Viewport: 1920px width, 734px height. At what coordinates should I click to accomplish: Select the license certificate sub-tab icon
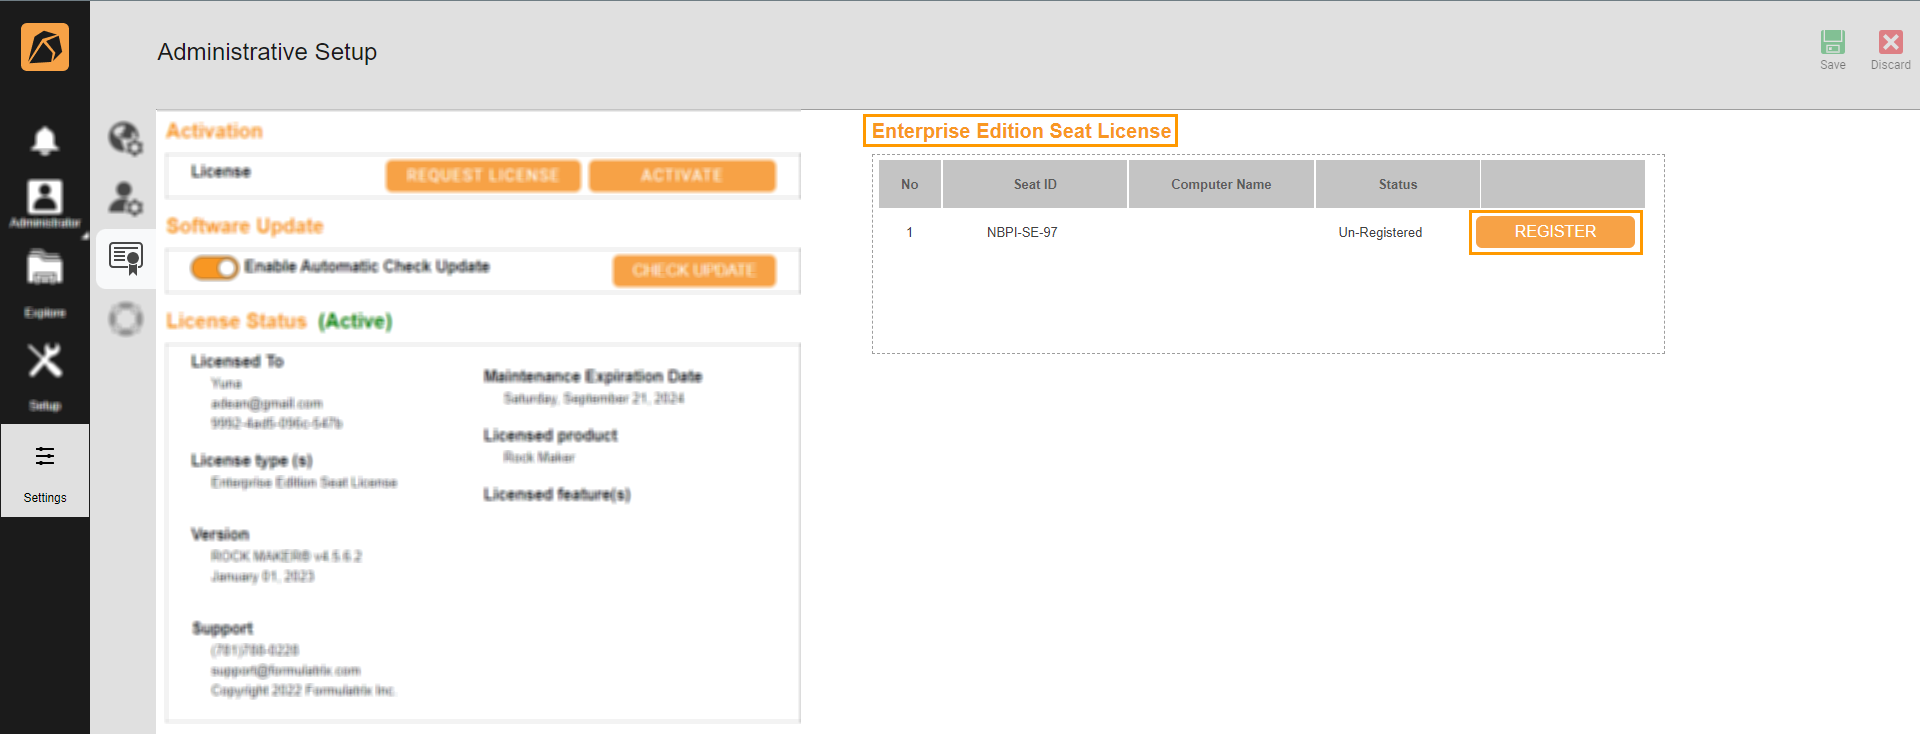(126, 259)
